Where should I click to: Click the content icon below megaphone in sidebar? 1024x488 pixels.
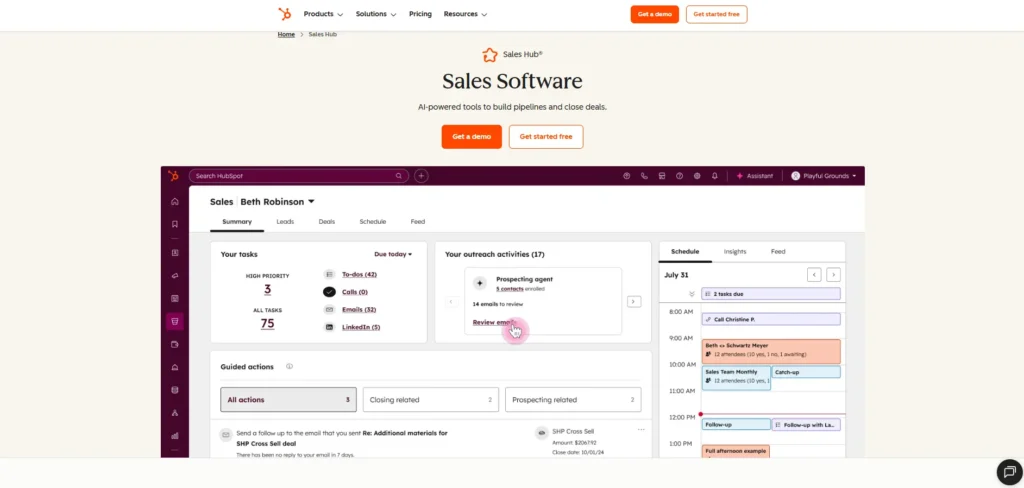click(174, 299)
